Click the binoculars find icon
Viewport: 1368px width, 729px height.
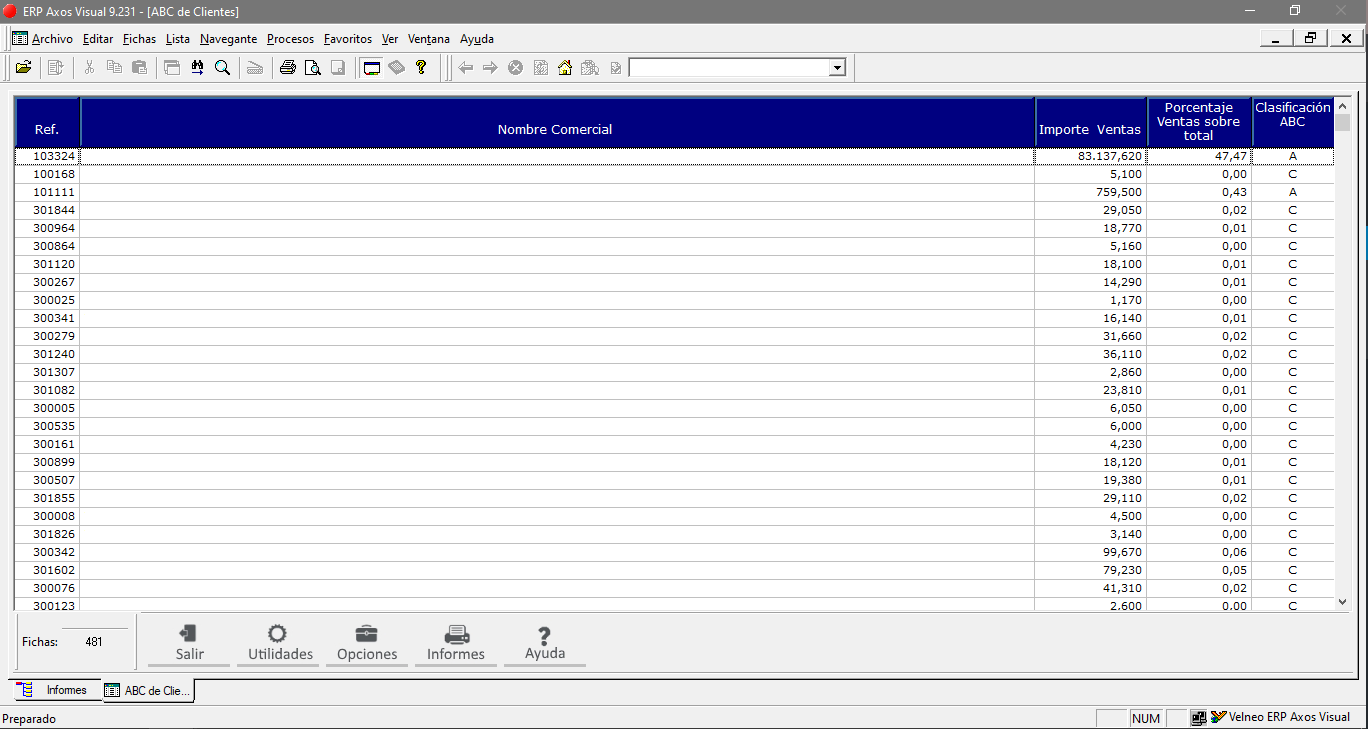click(197, 68)
